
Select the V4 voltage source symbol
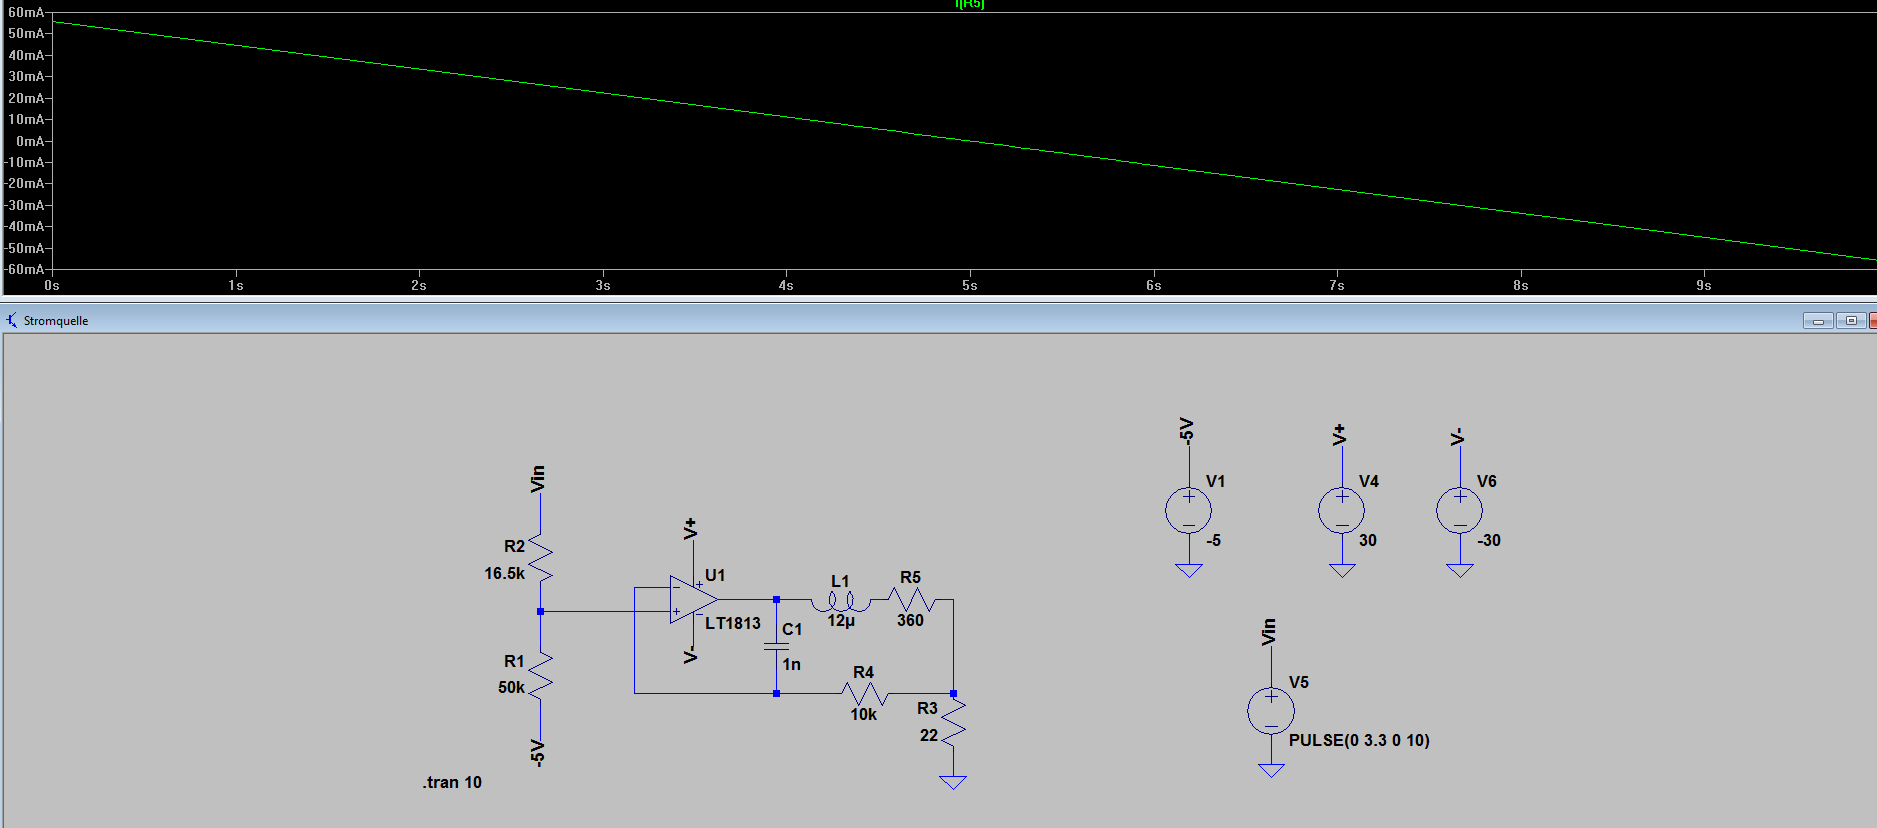tap(1342, 511)
